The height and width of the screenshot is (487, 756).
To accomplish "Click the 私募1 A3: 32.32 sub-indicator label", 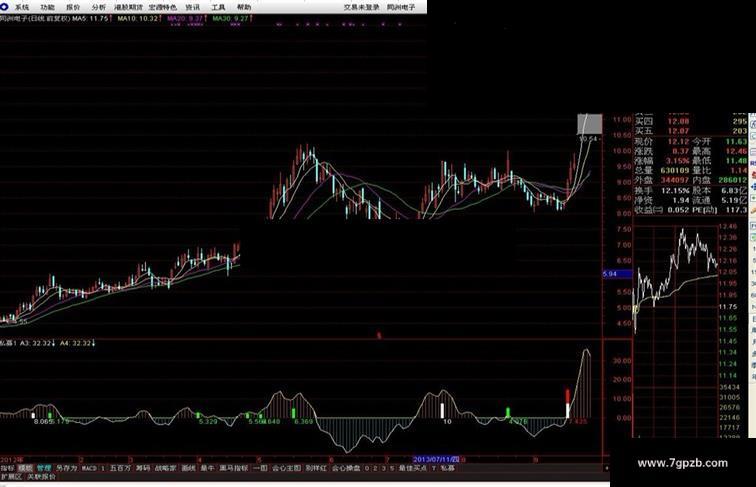I will click(x=27, y=343).
